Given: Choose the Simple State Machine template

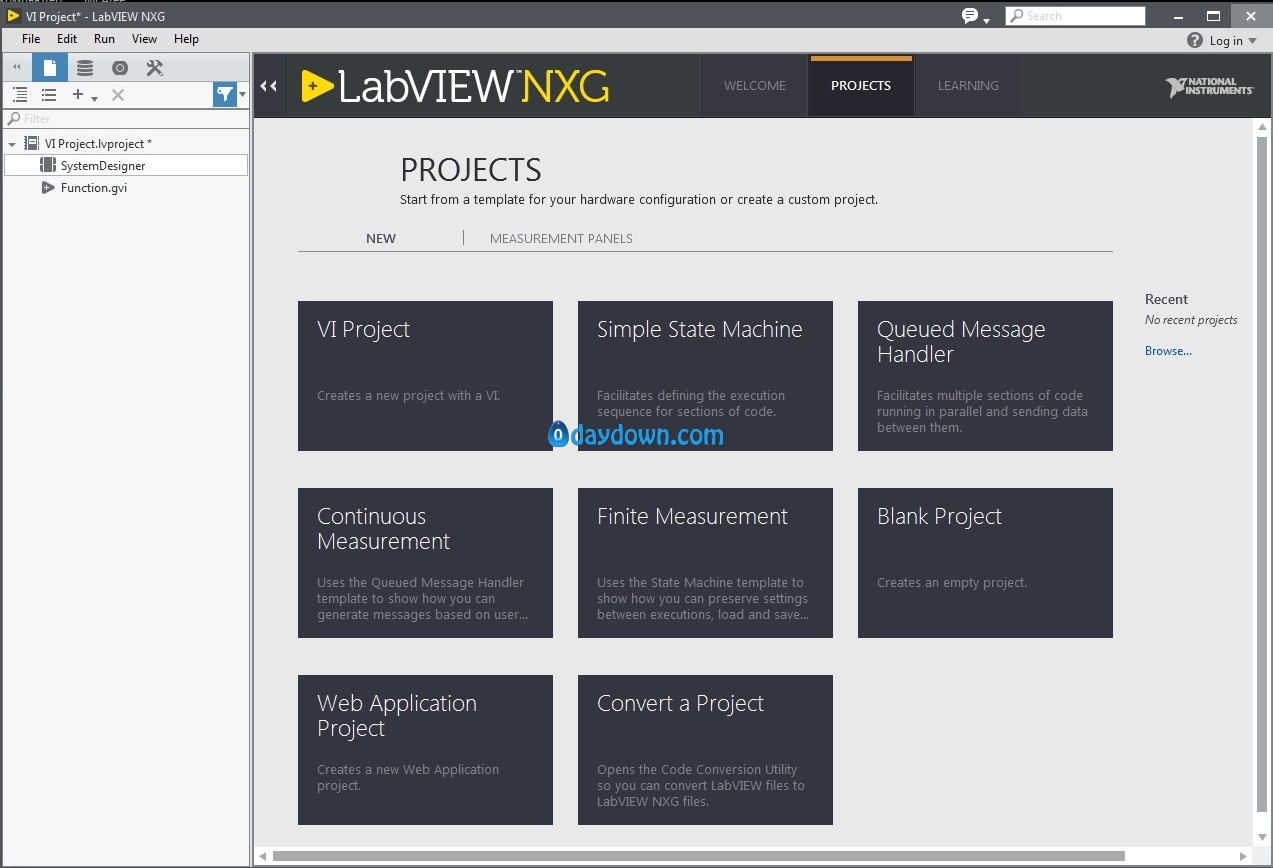Looking at the screenshot, I should pyautogui.click(x=705, y=376).
